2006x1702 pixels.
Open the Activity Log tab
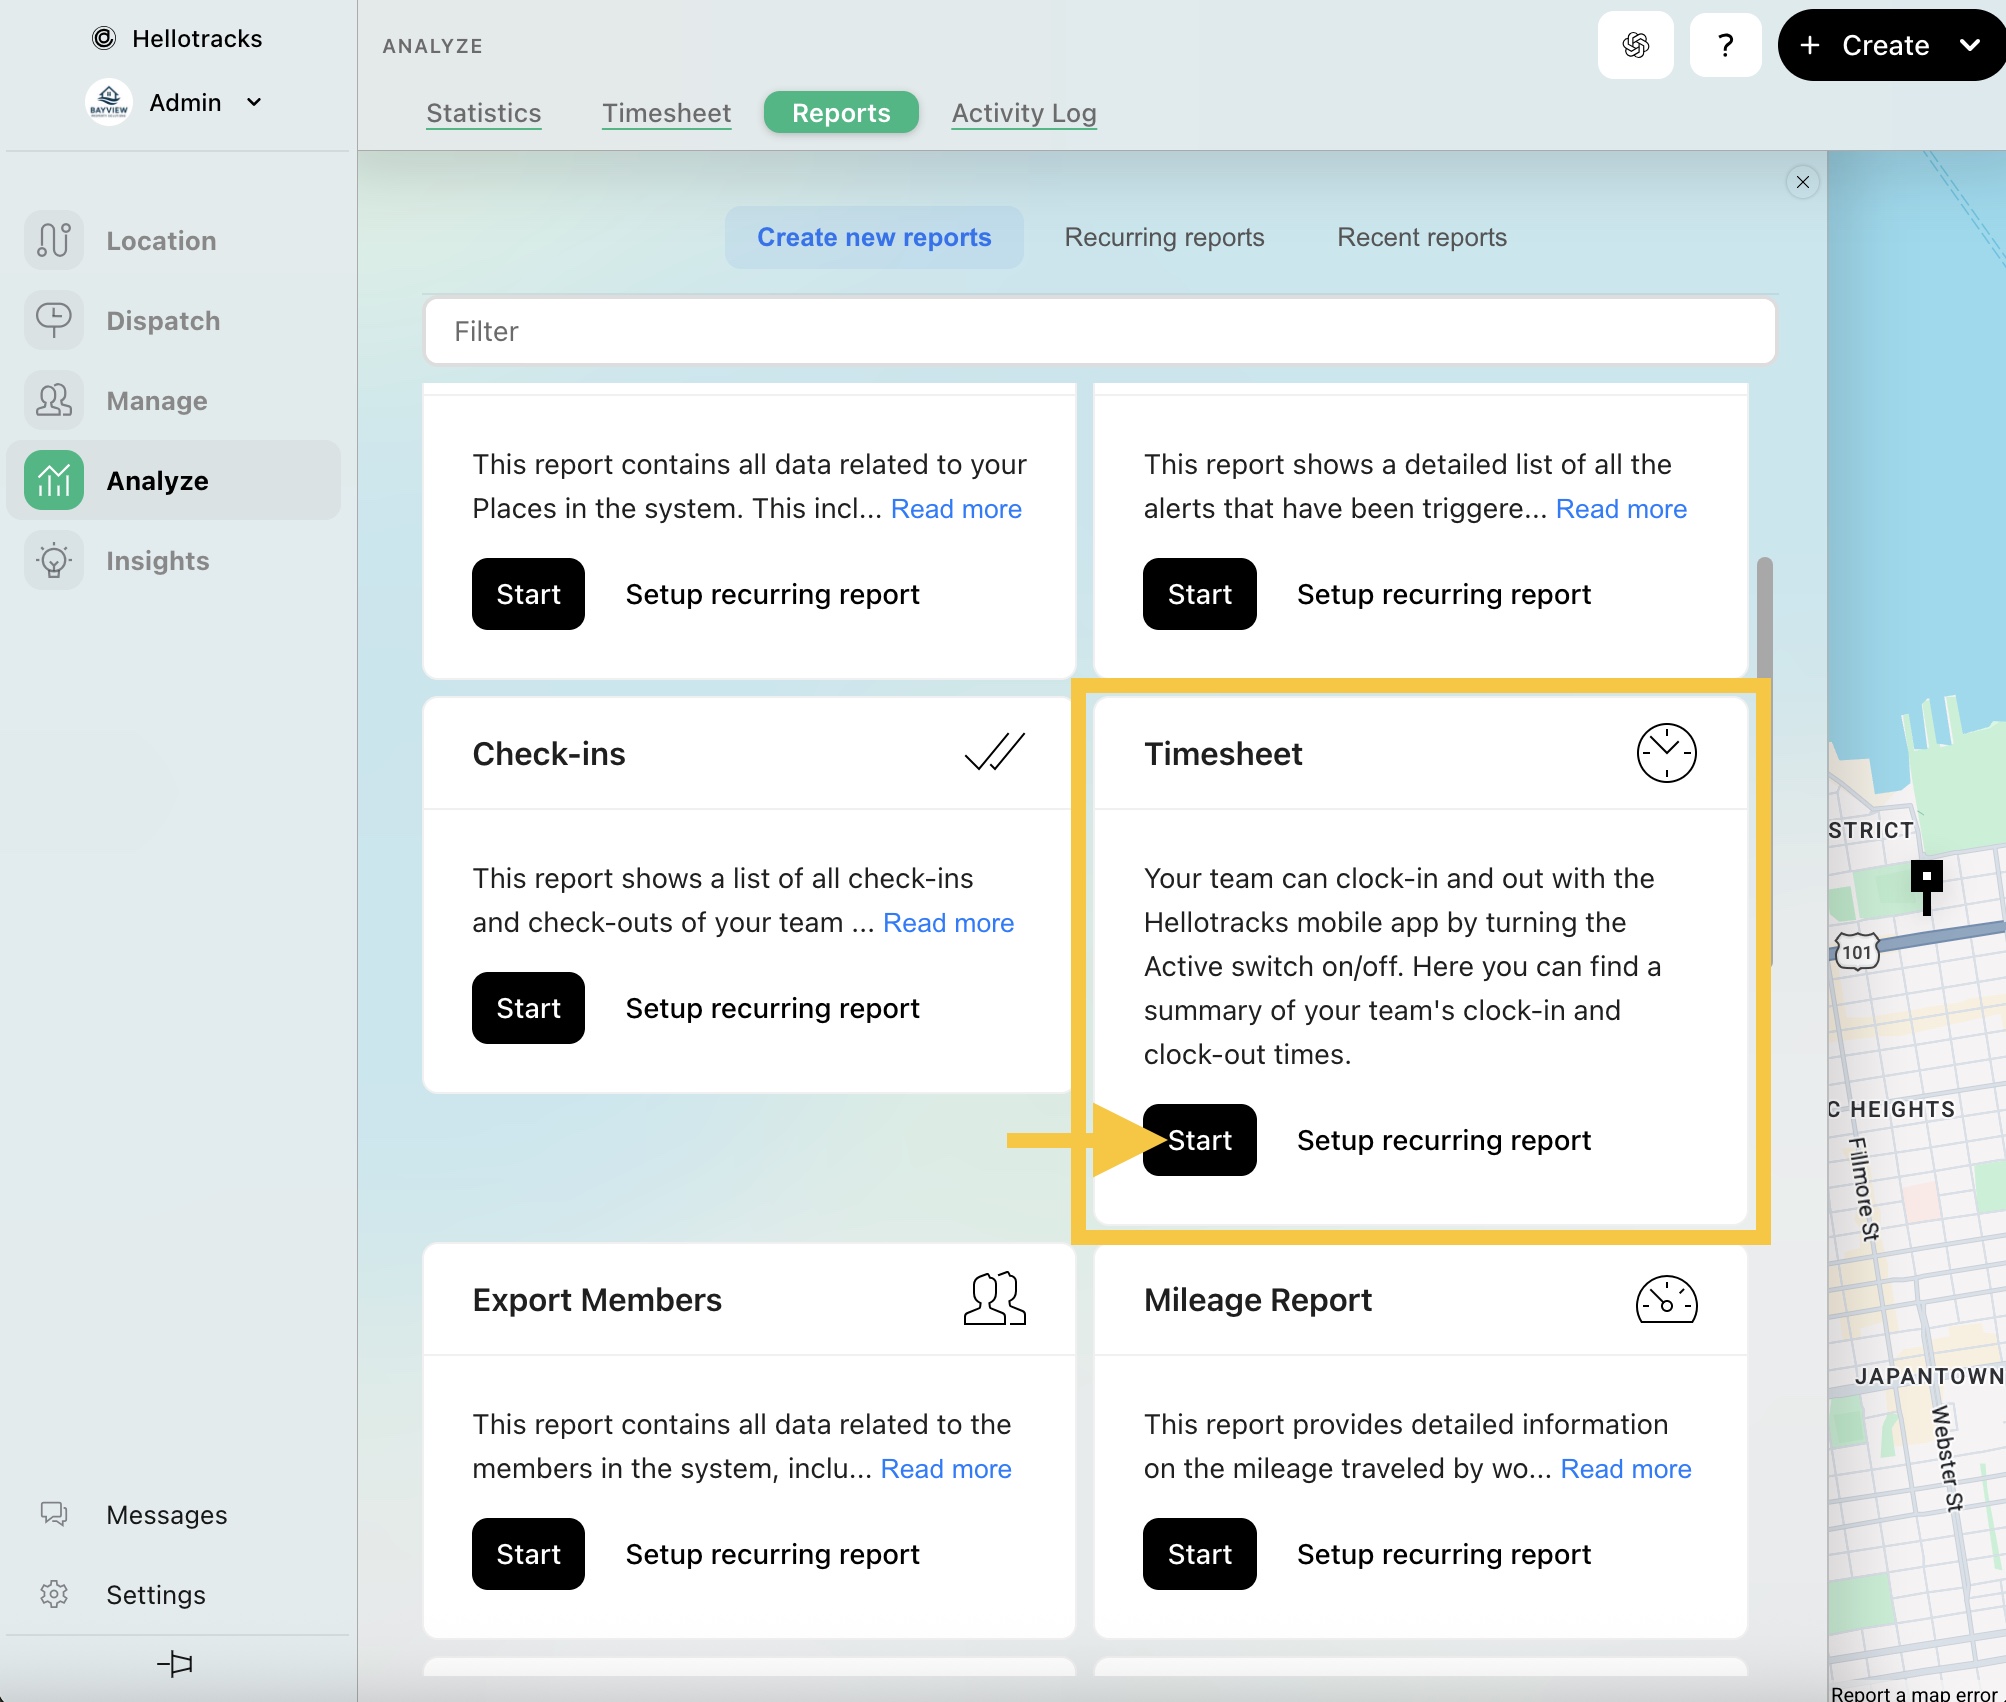(1024, 113)
